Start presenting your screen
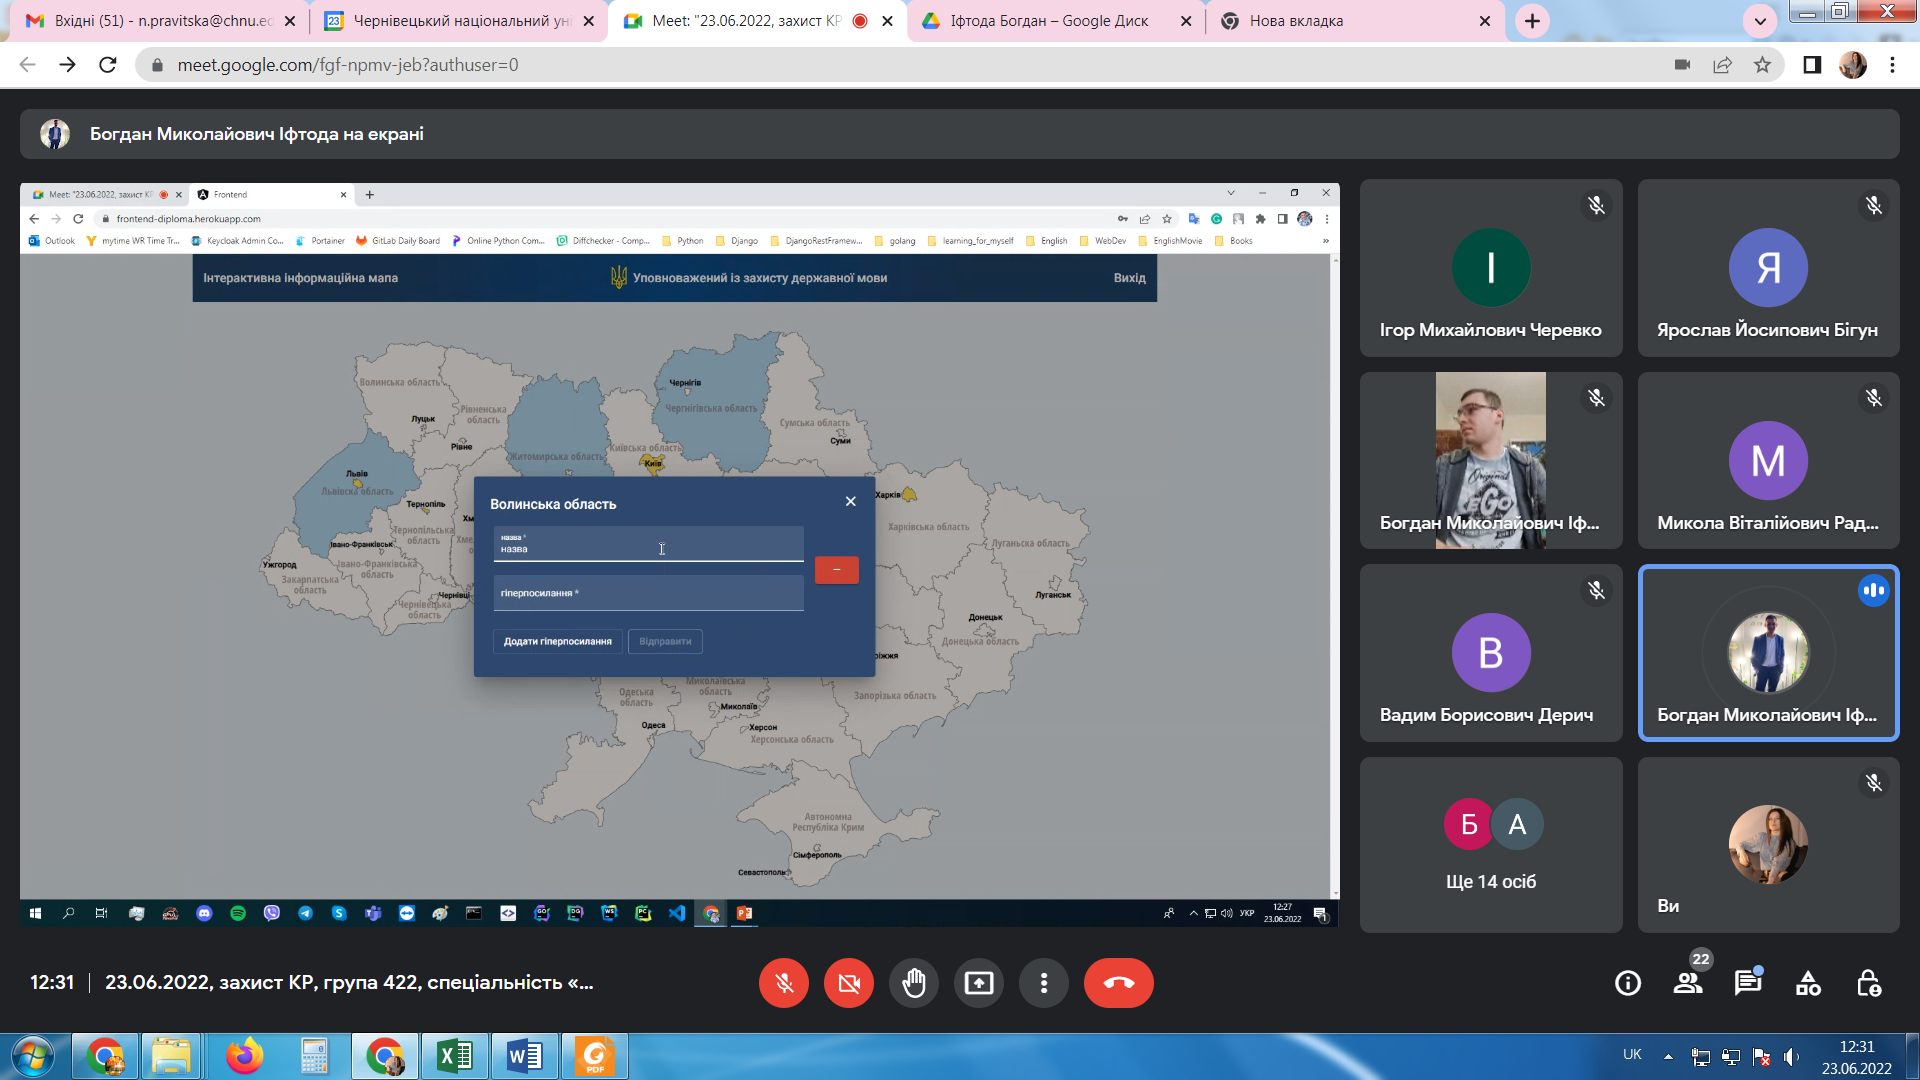This screenshot has width=1920, height=1080. click(979, 983)
